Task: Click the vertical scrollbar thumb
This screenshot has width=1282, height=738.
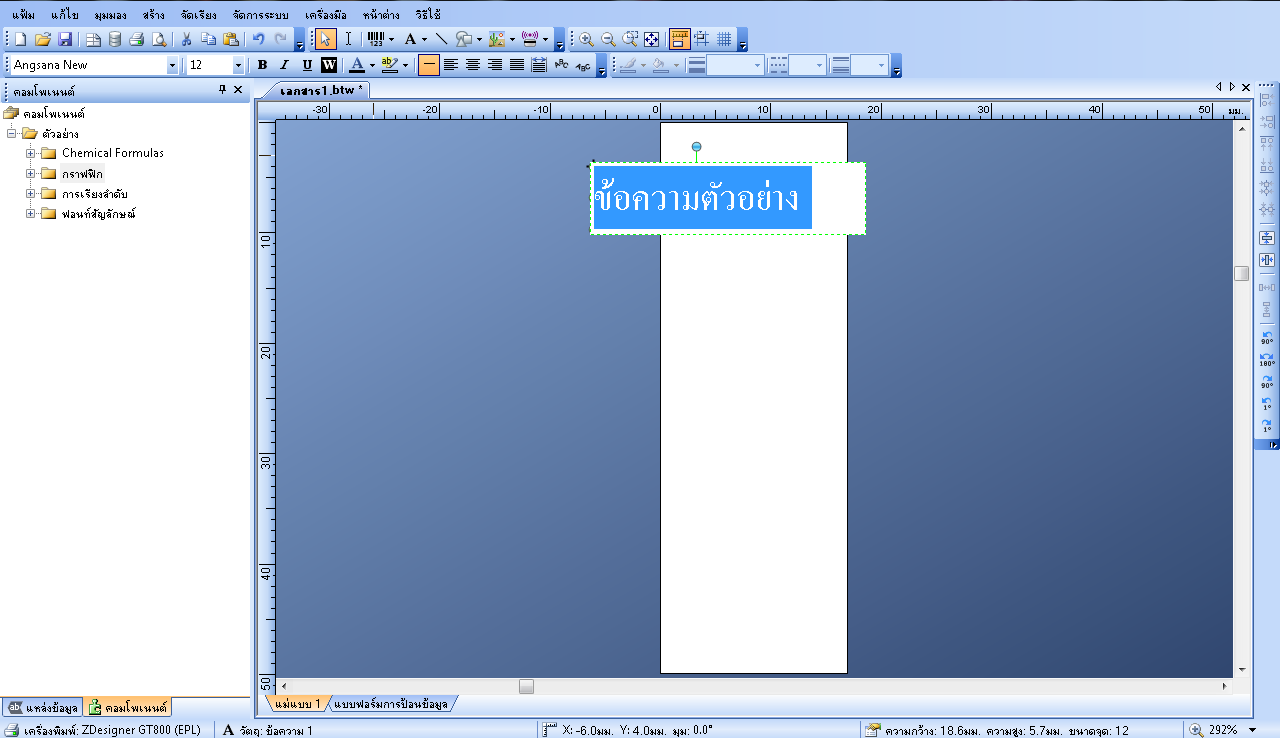Action: coord(1241,273)
